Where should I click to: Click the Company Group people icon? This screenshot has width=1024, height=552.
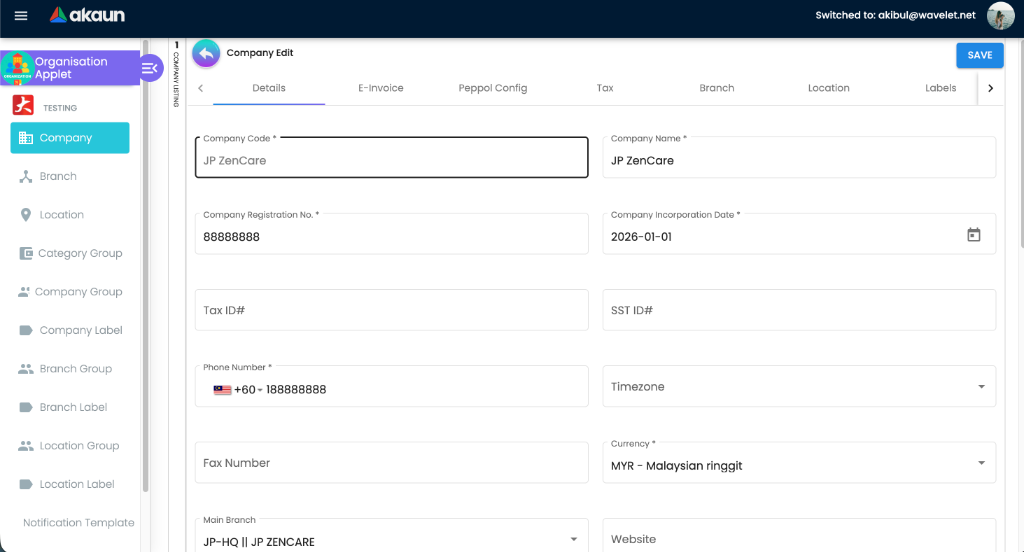point(24,292)
